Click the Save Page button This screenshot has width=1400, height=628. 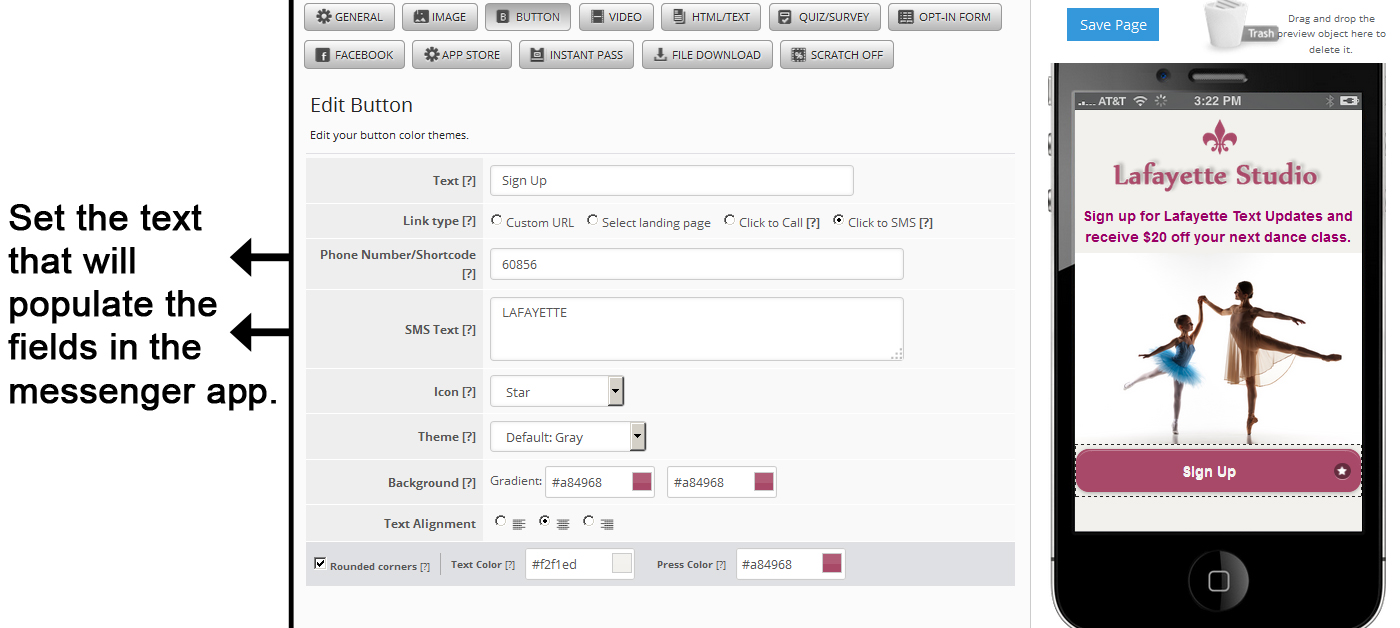pos(1113,25)
